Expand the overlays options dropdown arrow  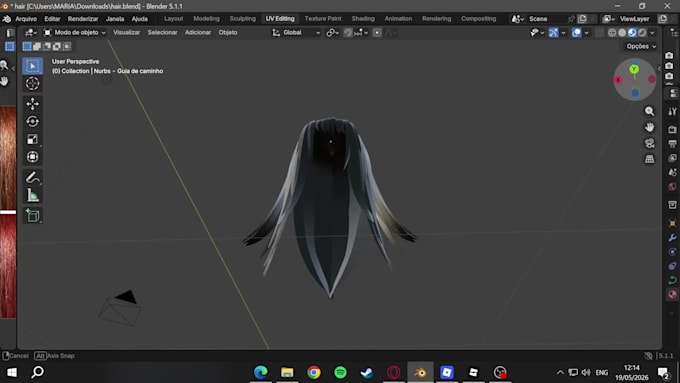(586, 33)
